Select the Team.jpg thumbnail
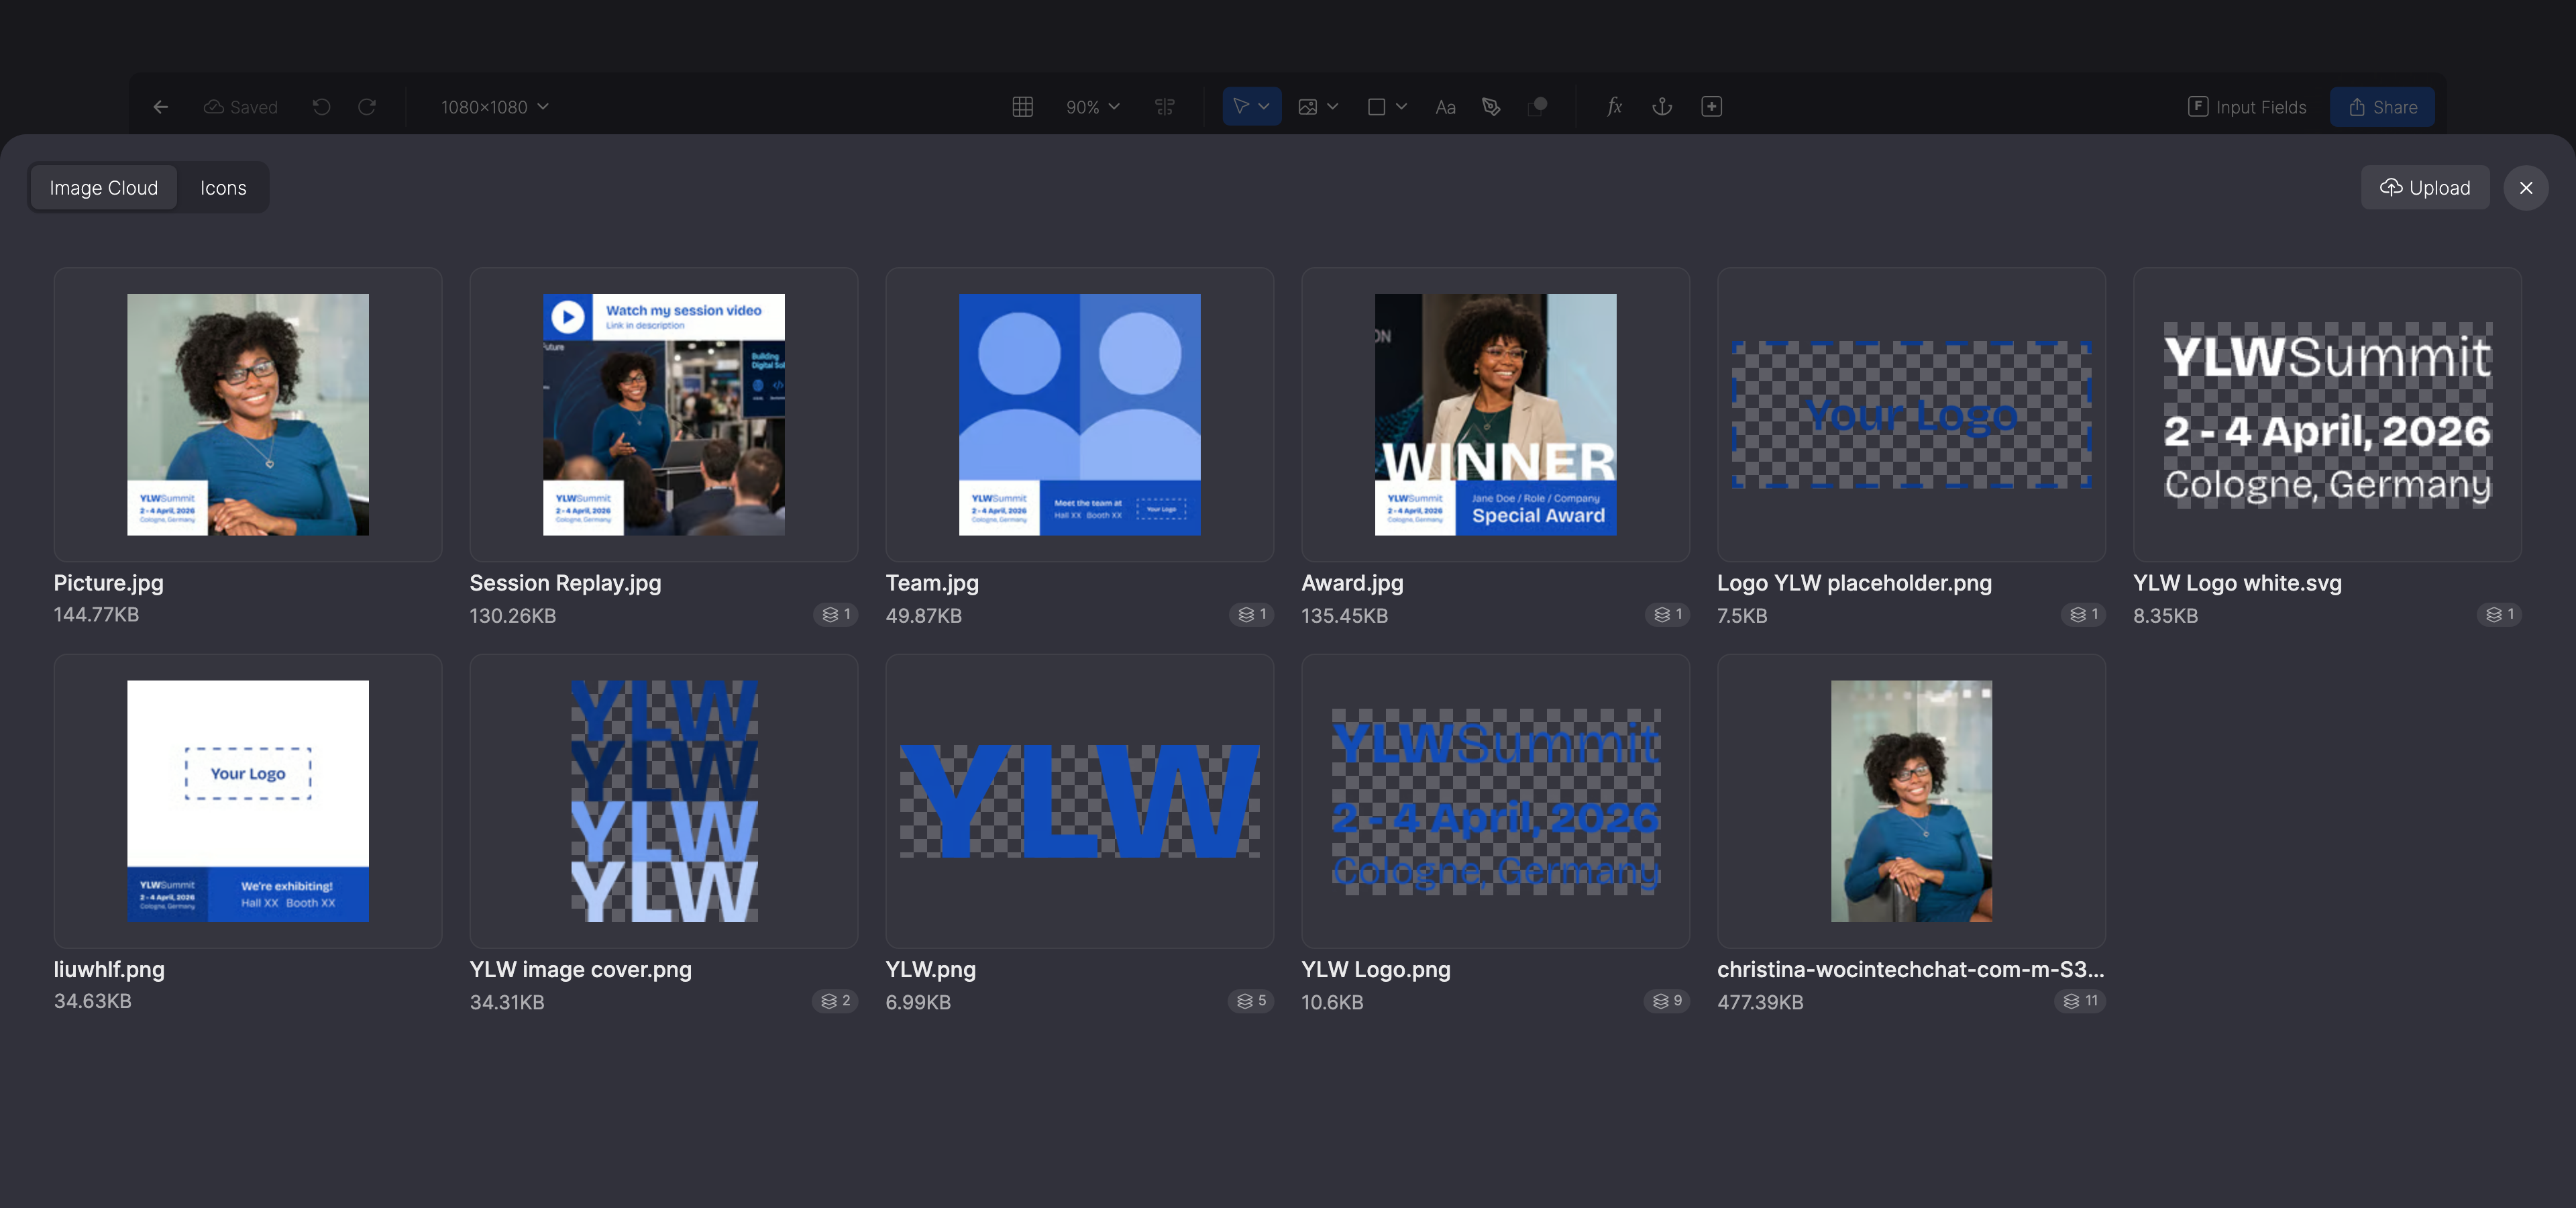Image resolution: width=2576 pixels, height=1208 pixels. [1080, 414]
